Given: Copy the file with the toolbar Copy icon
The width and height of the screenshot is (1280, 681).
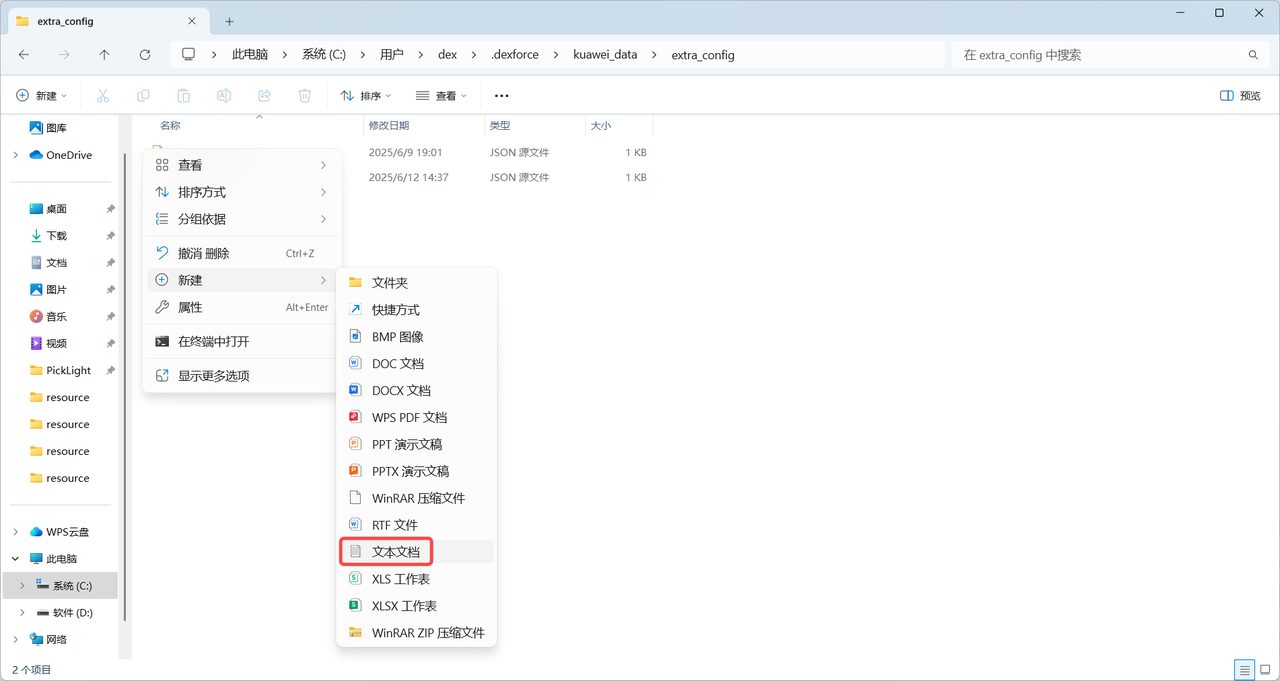Looking at the screenshot, I should coord(142,95).
